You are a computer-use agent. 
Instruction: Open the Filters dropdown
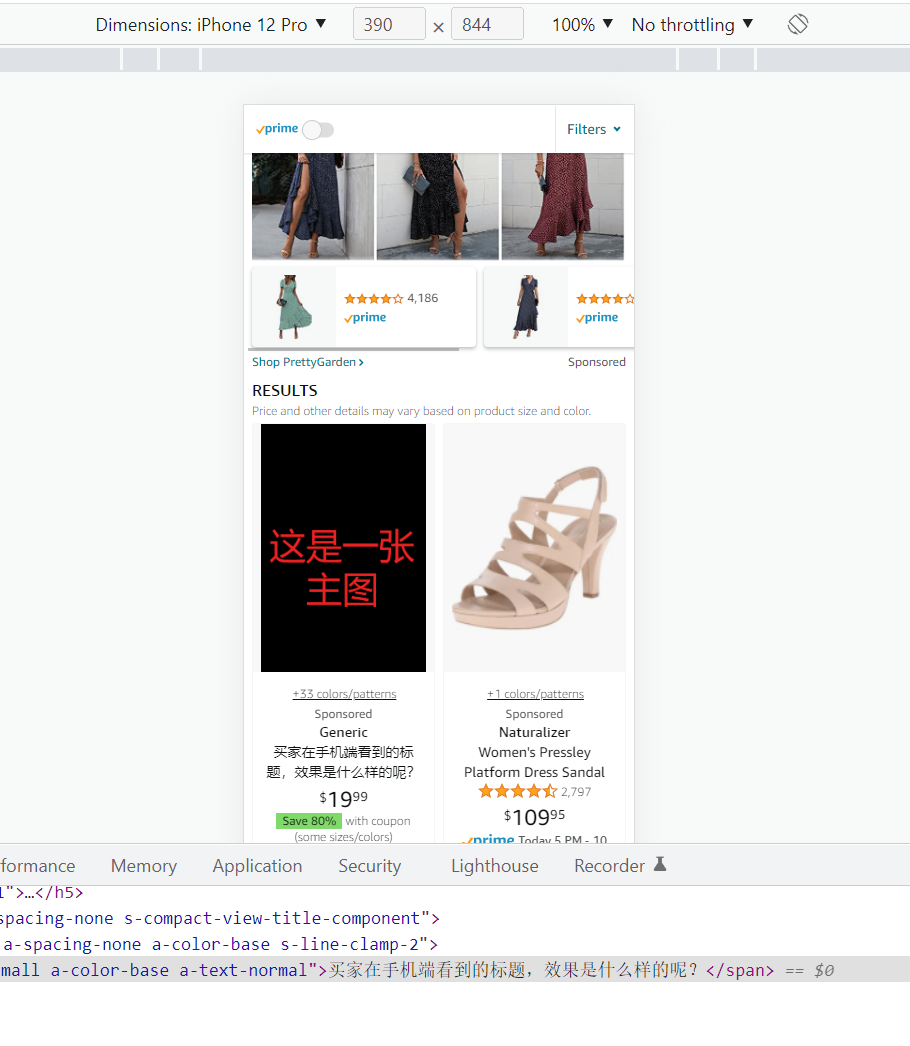594,129
